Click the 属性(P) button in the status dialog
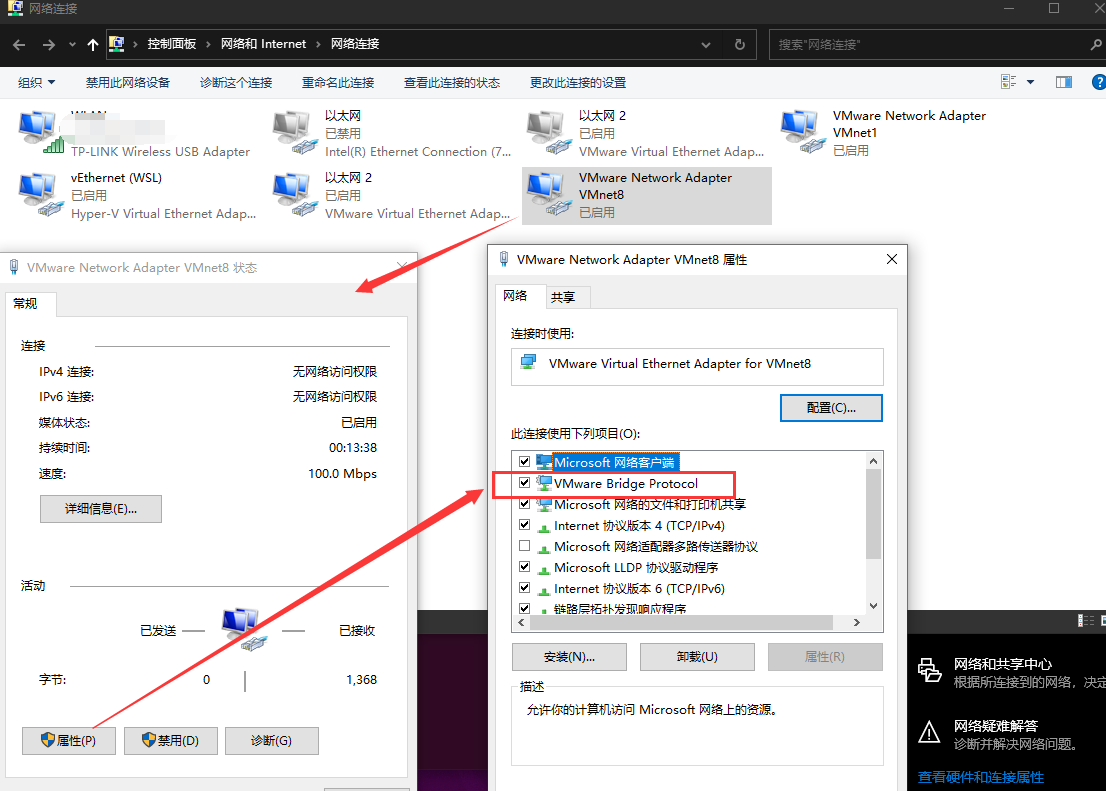The height and width of the screenshot is (791, 1106). pyautogui.click(x=68, y=741)
